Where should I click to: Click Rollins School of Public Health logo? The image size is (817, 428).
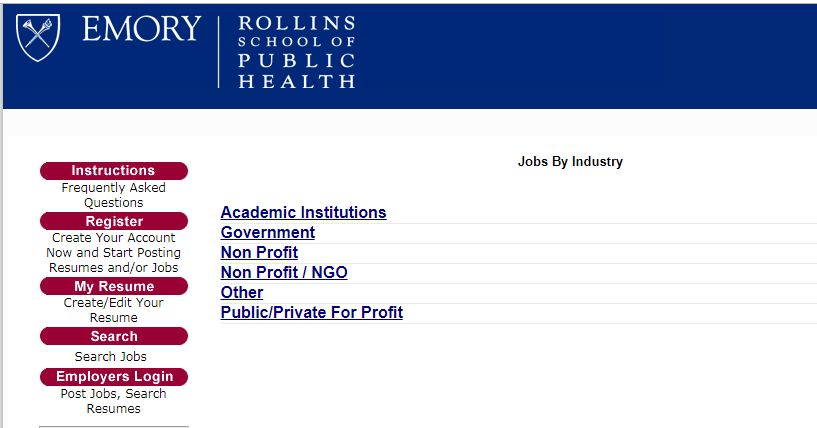(296, 52)
